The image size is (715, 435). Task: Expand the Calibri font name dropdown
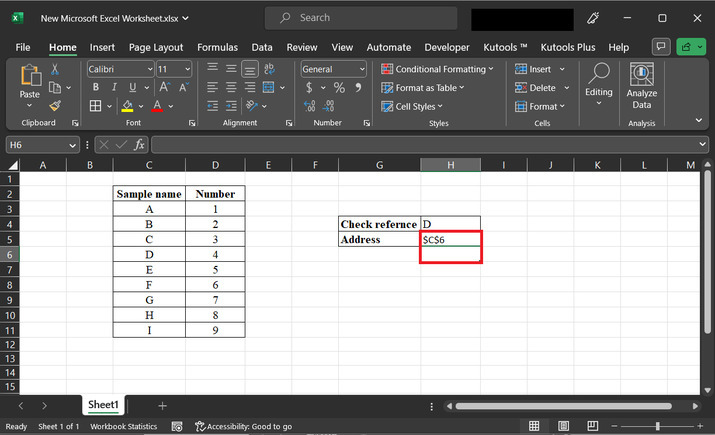(150, 69)
